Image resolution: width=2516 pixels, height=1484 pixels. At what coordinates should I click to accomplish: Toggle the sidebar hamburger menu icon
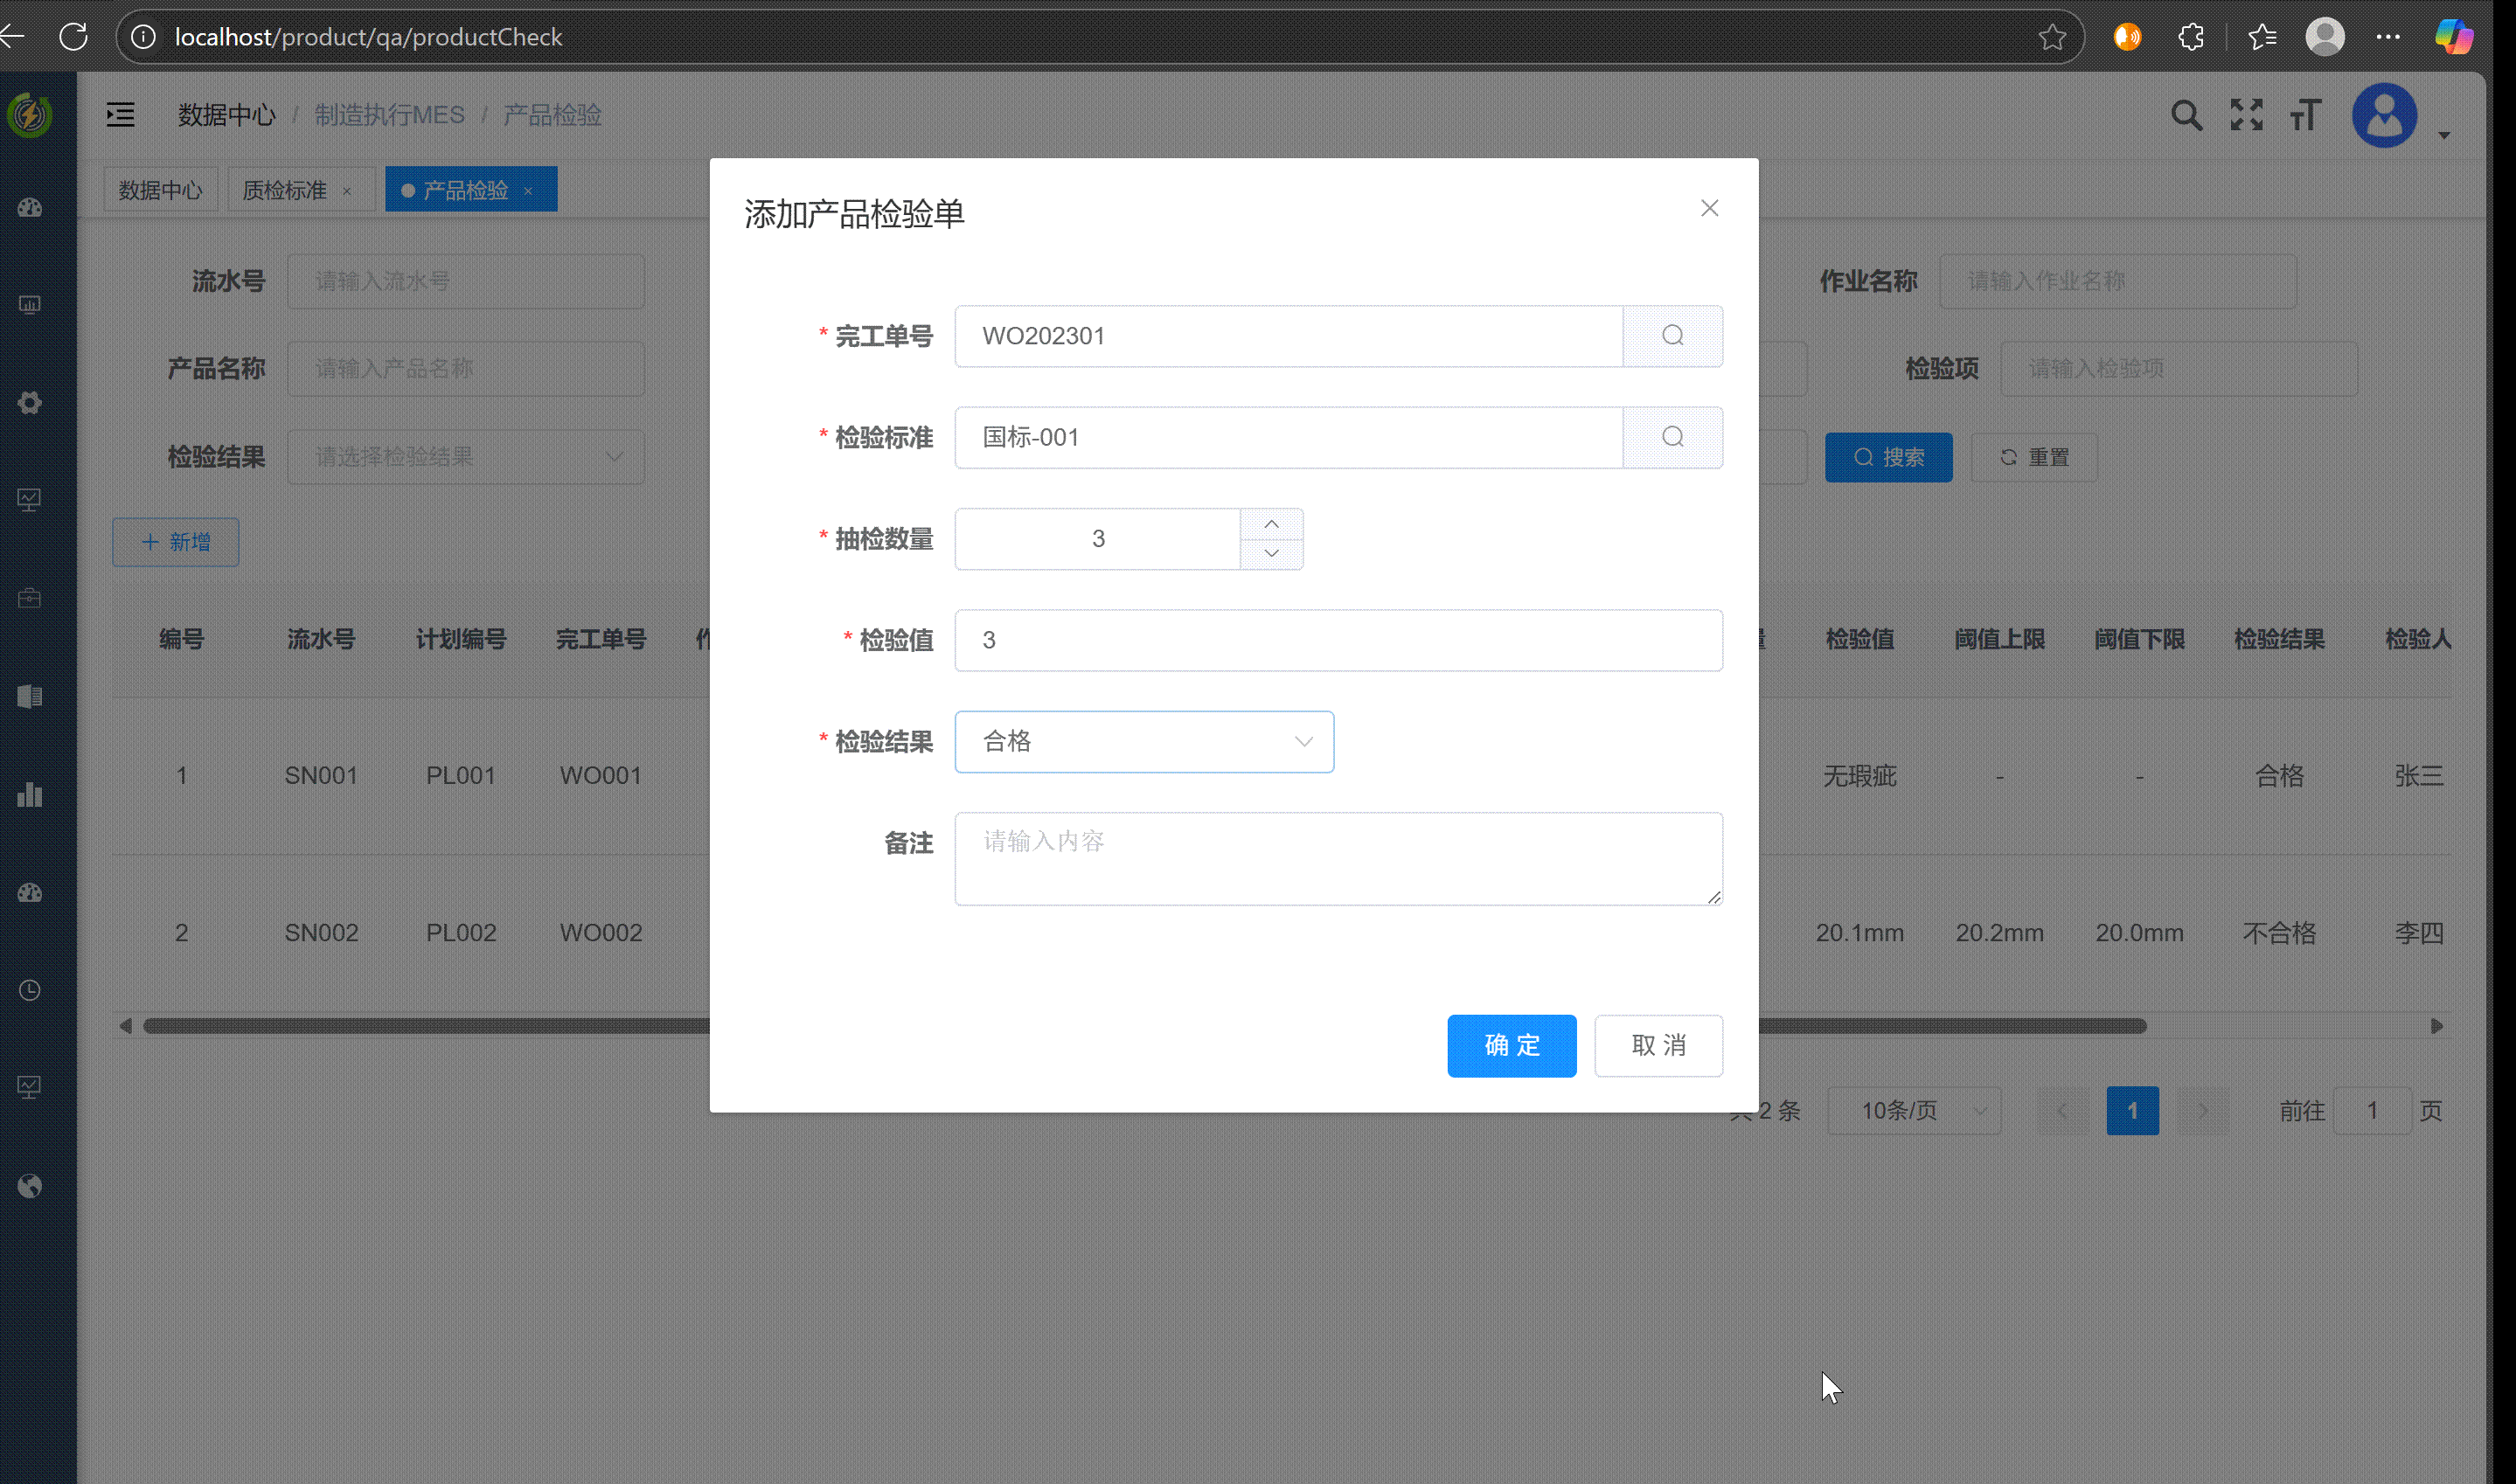pos(121,115)
